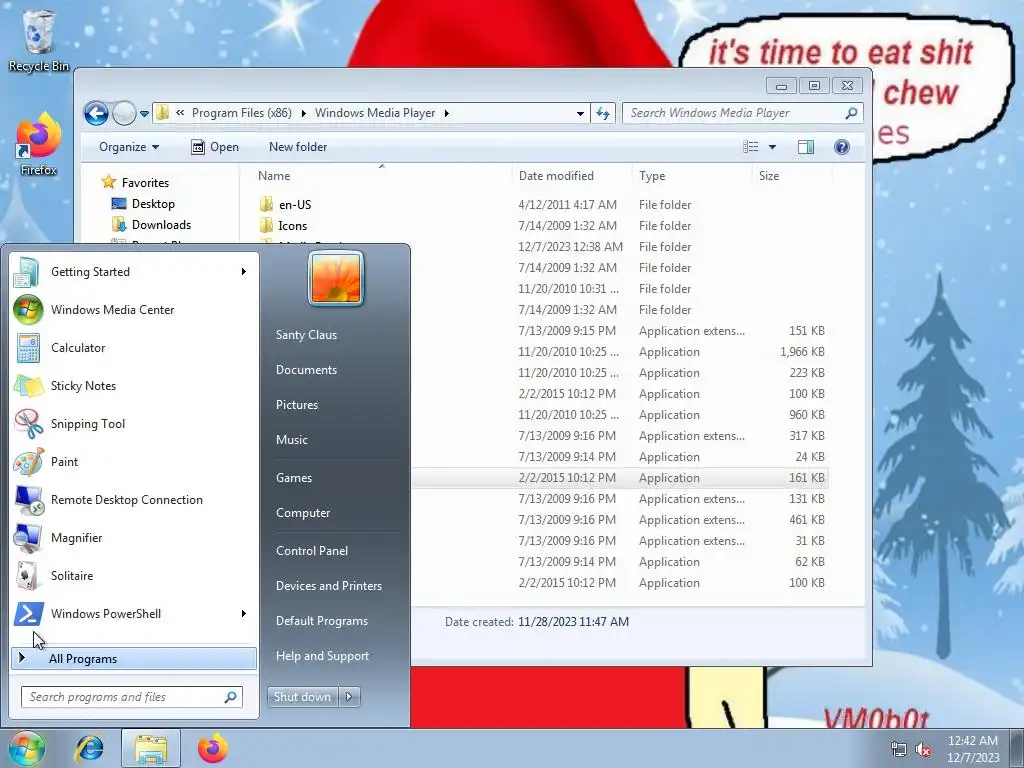Expand Getting Started submenu arrow

point(244,272)
